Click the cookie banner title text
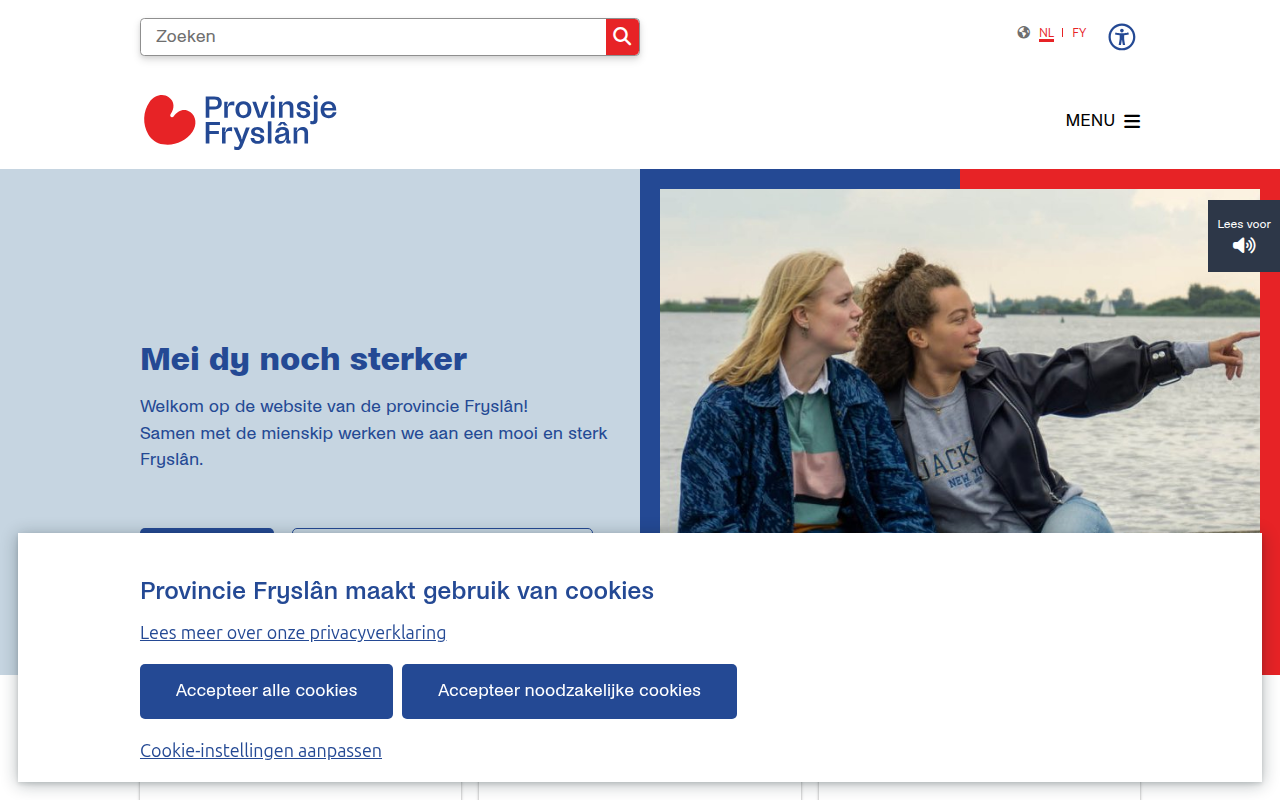This screenshot has width=1280, height=800. pos(397,591)
